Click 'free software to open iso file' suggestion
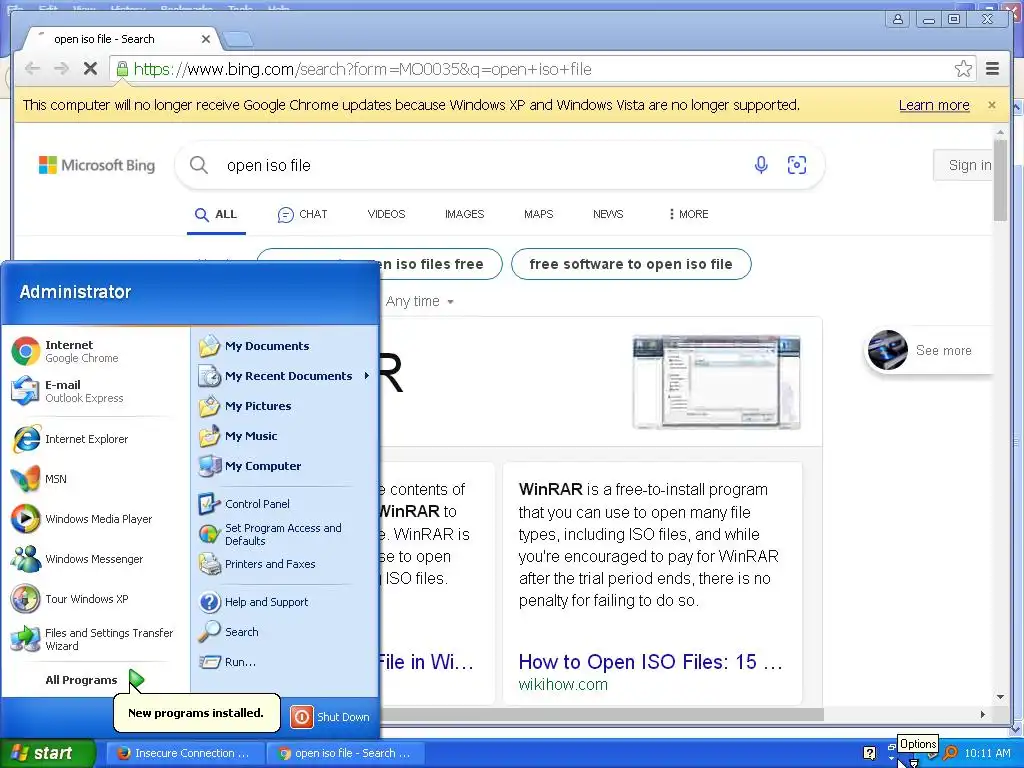Viewport: 1024px width, 768px height. 631,264
